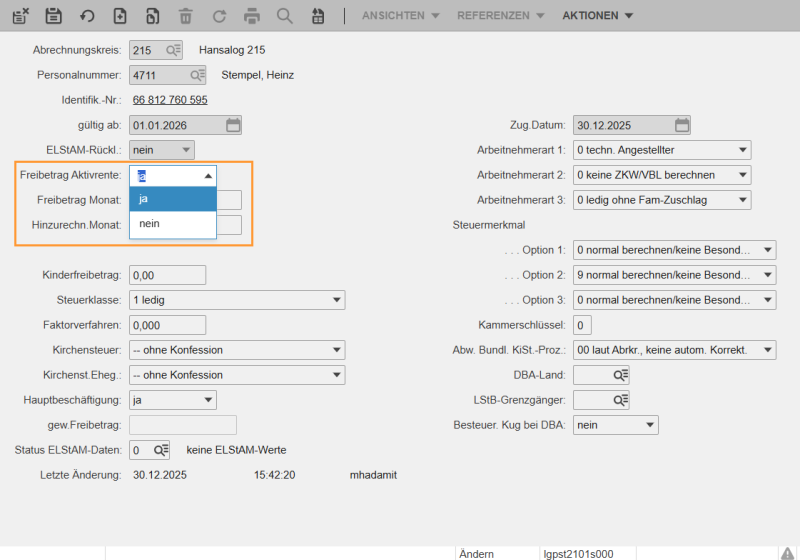Viewport: 800px width, 560px height.
Task: Click the name text 'Stempel, Heinz'
Action: pyautogui.click(x=257, y=75)
